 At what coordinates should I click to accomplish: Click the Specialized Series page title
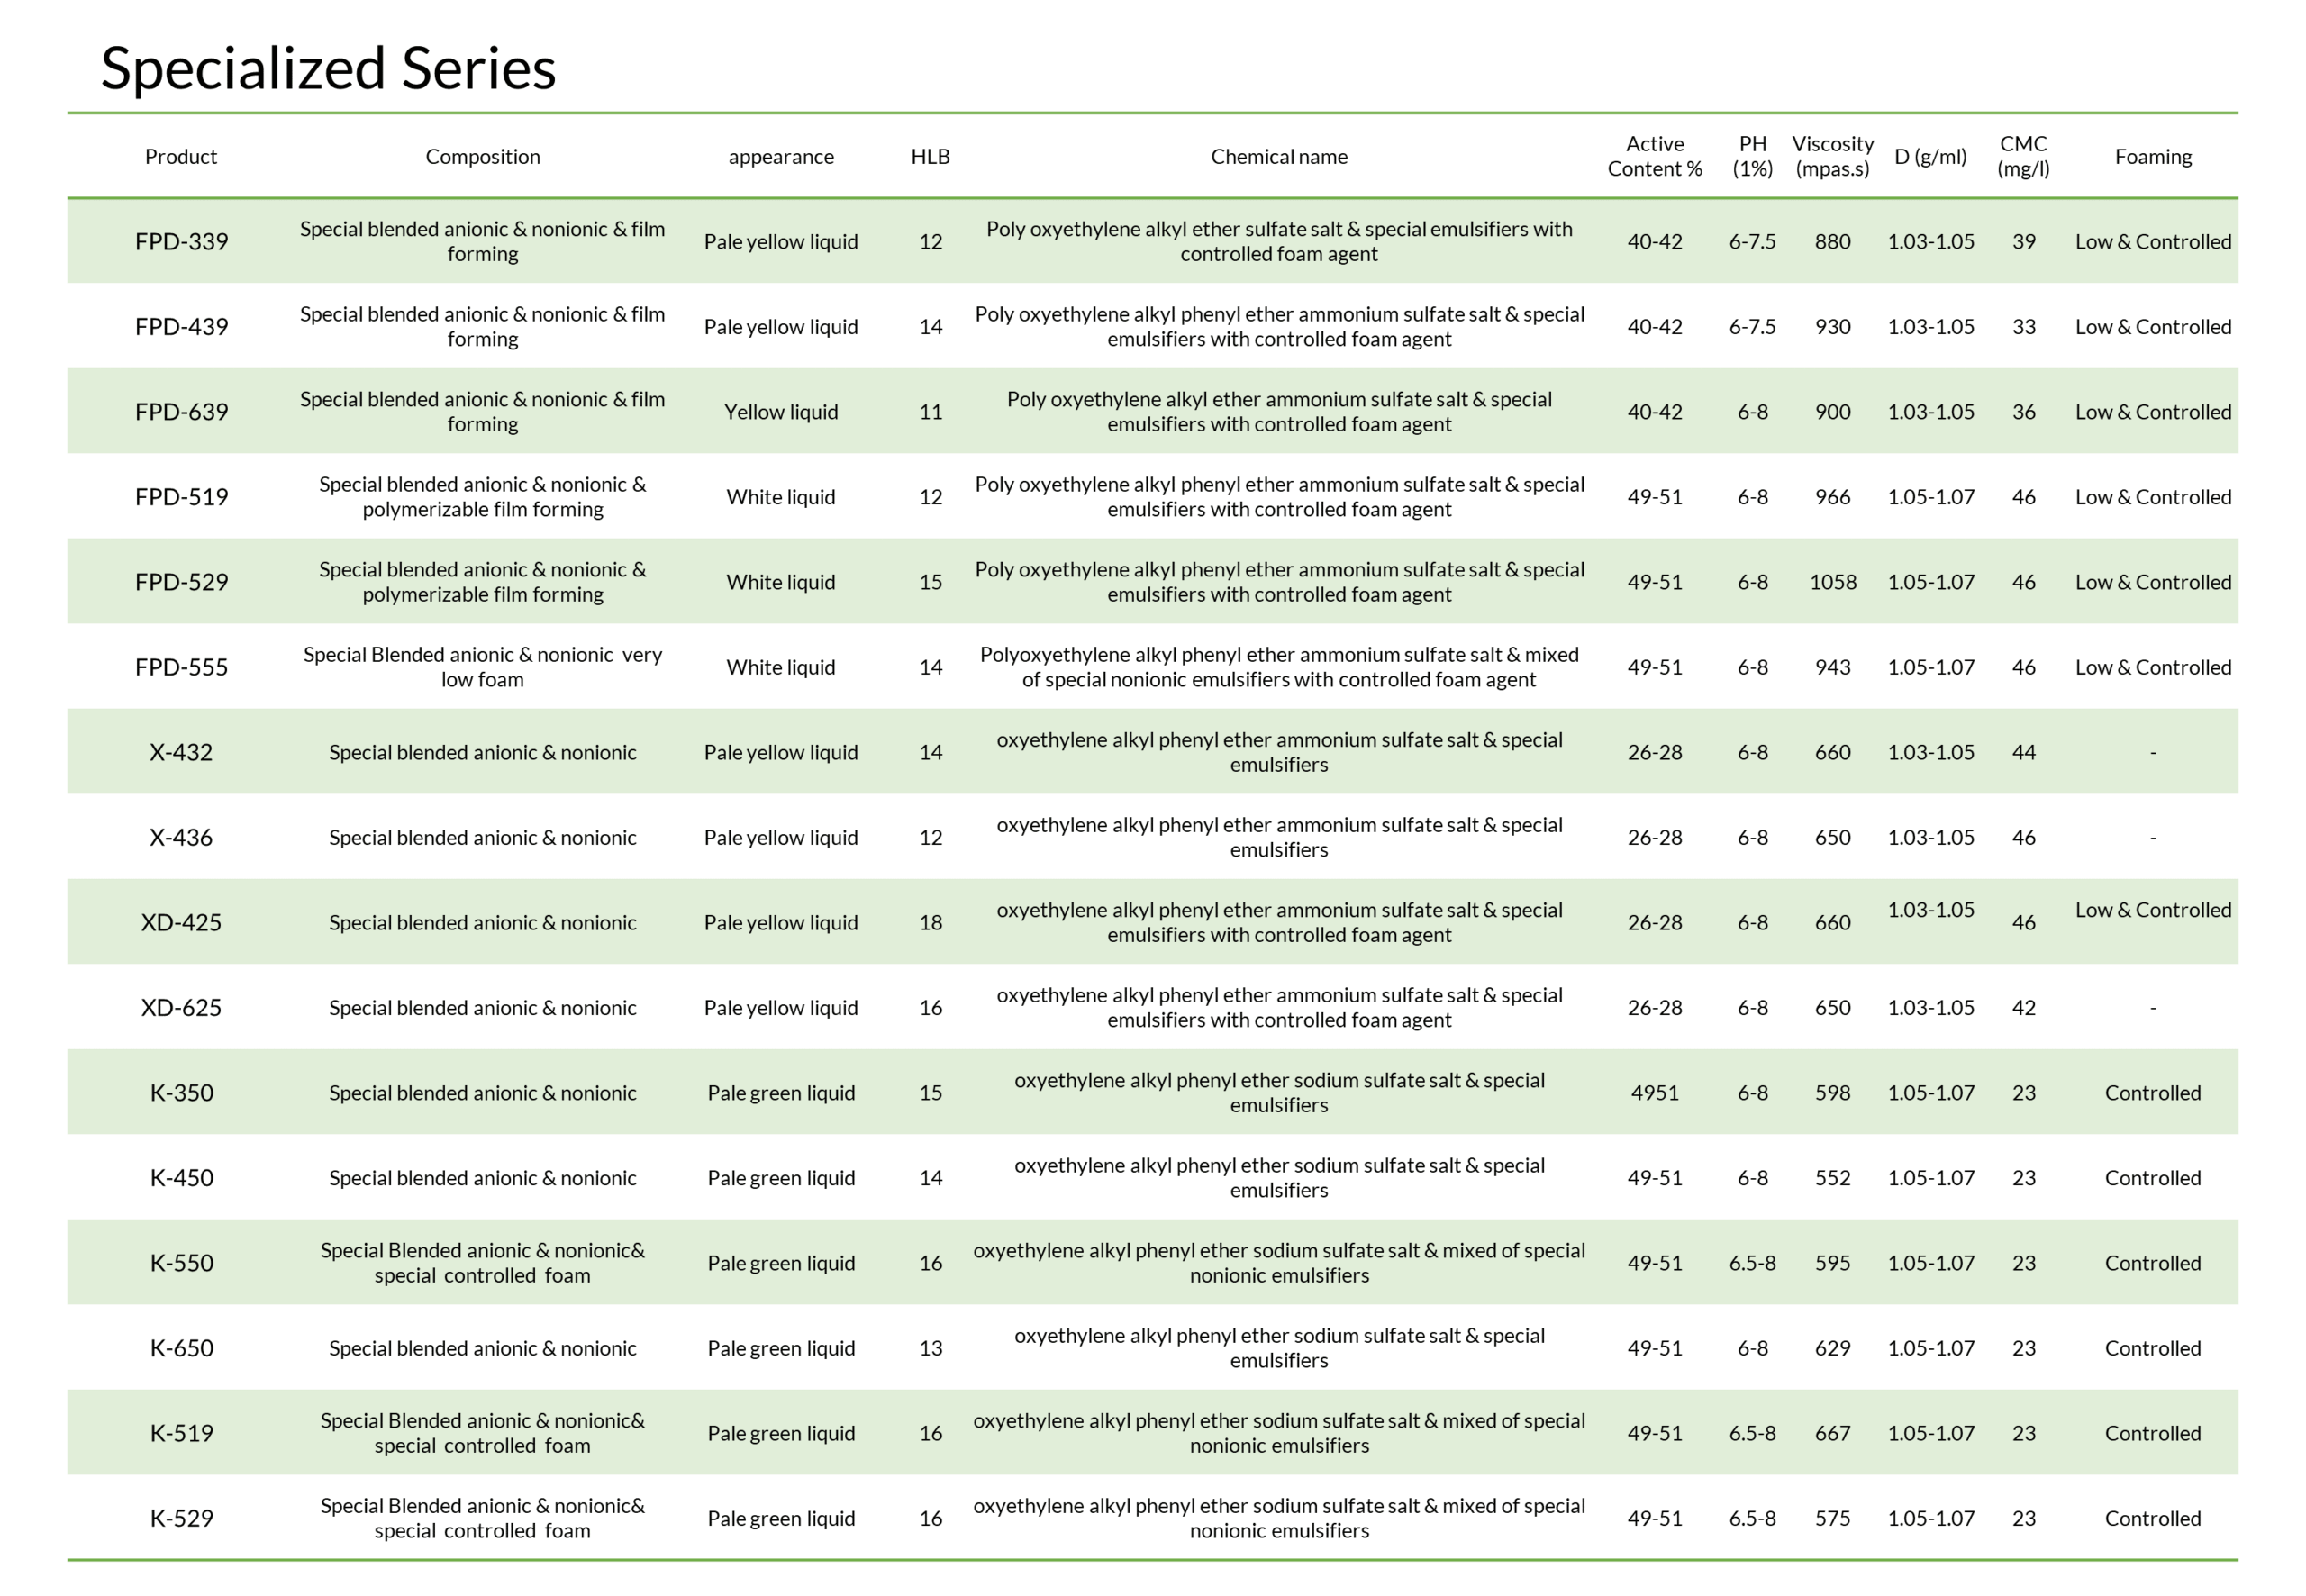[x=328, y=68]
